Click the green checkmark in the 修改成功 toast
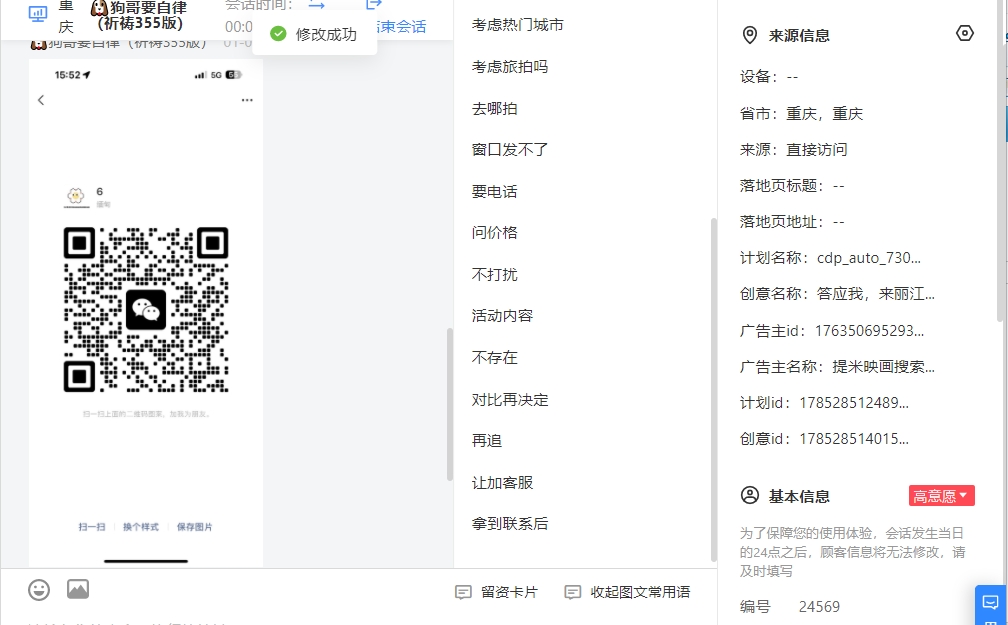The width and height of the screenshot is (1008, 625). [x=278, y=33]
